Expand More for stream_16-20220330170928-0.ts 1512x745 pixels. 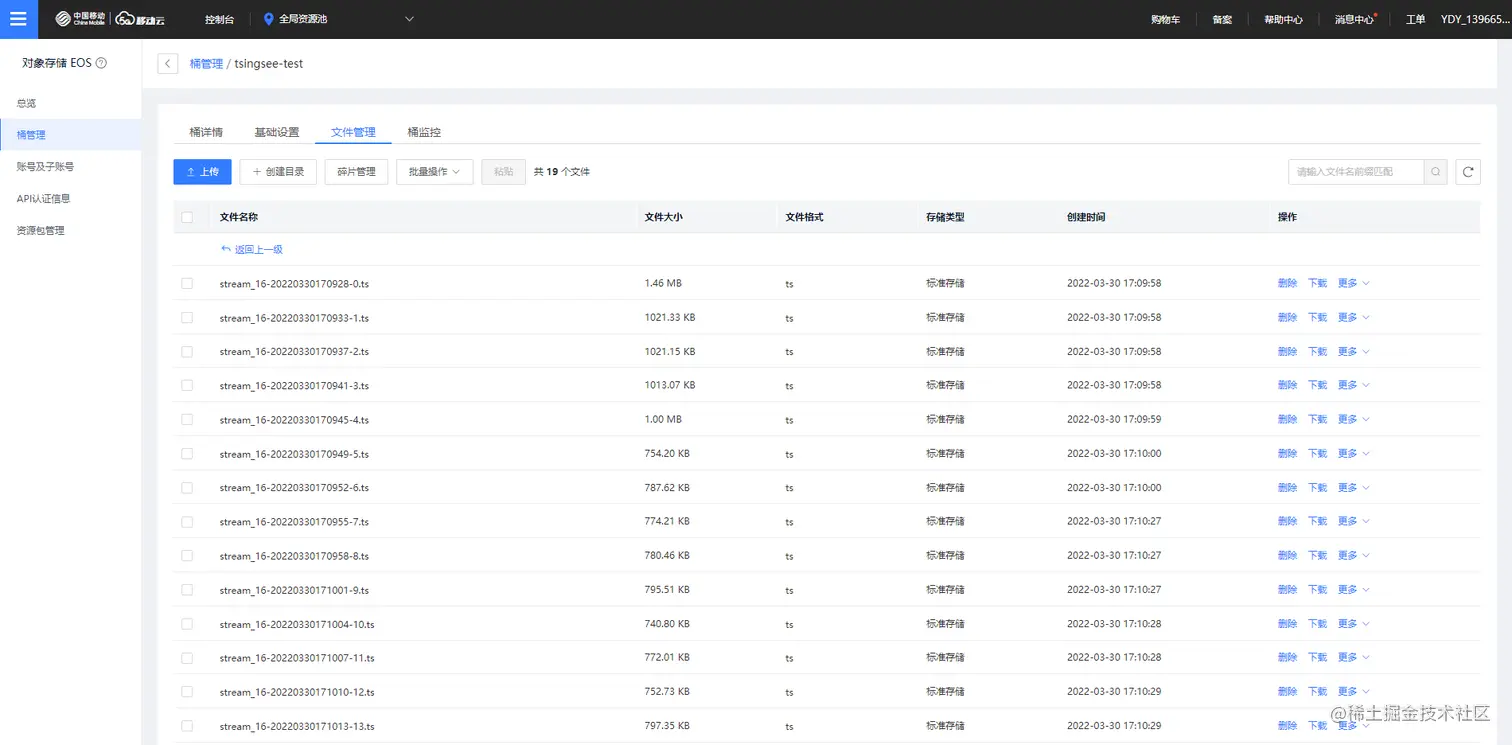pyautogui.click(x=1354, y=283)
